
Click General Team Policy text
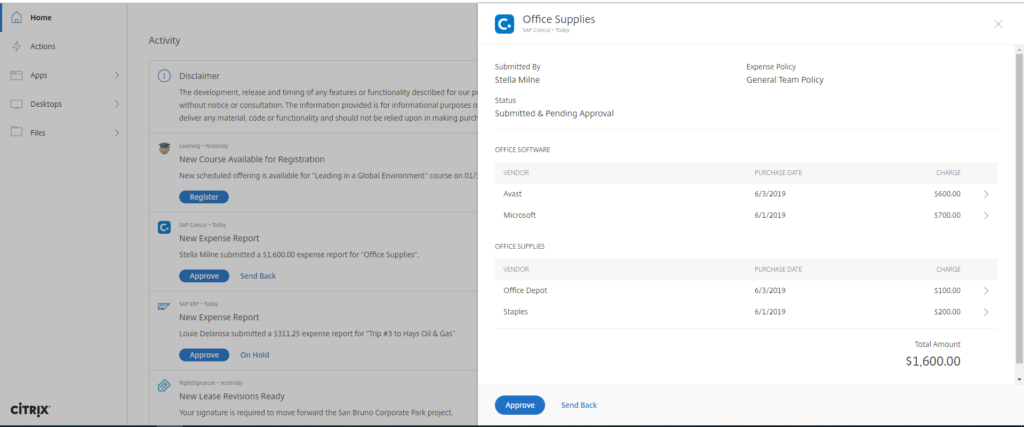pyautogui.click(x=785, y=80)
